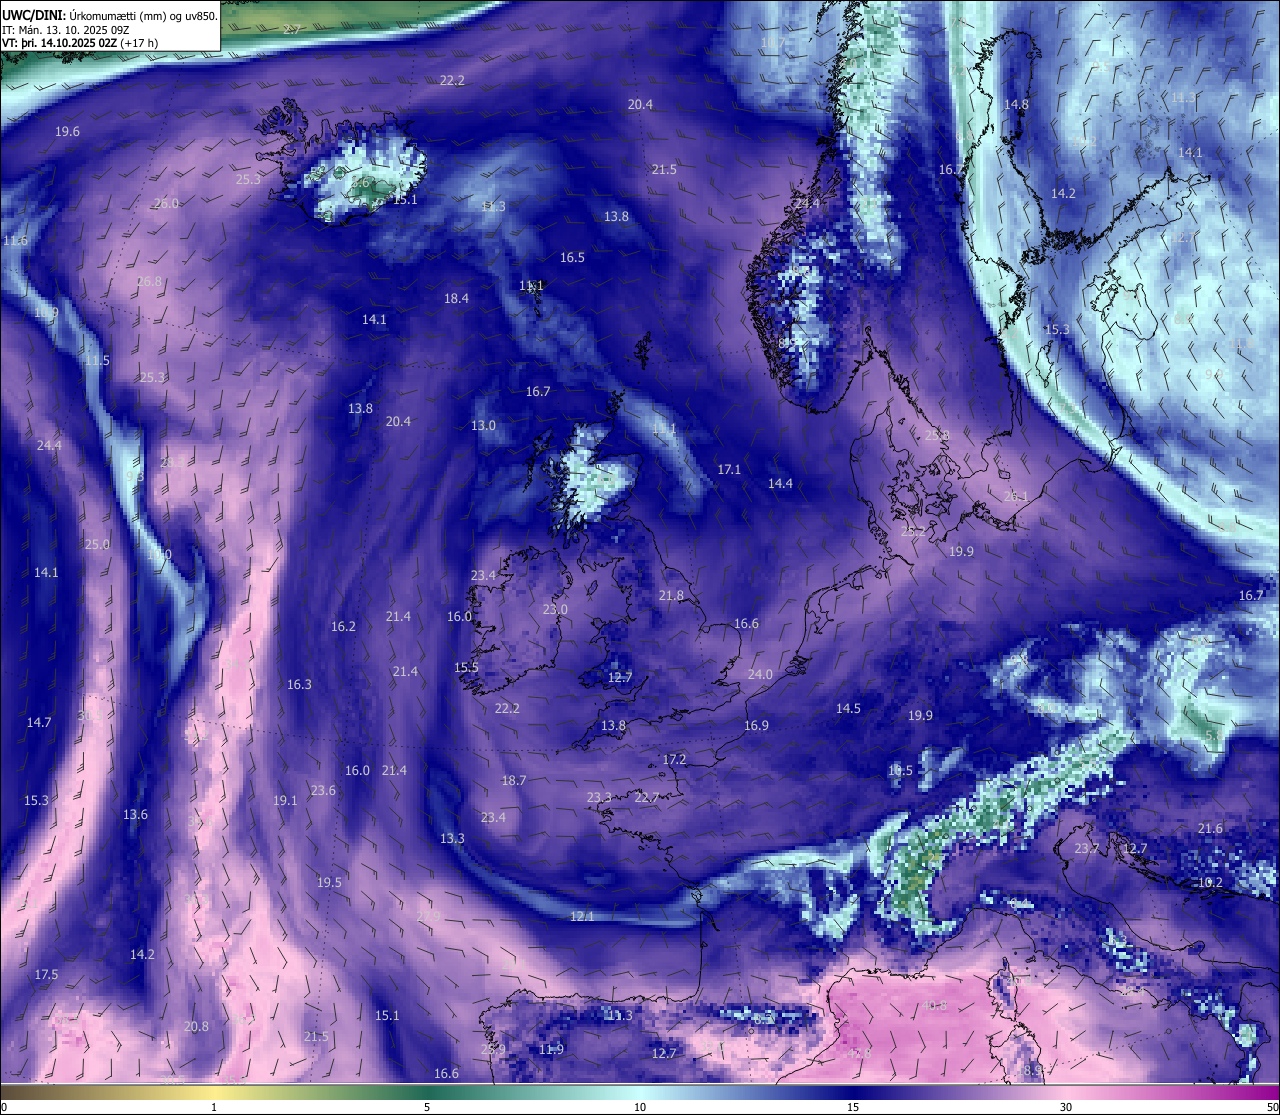
Task: Select the 17.5 value label
Action: (x=46, y=974)
